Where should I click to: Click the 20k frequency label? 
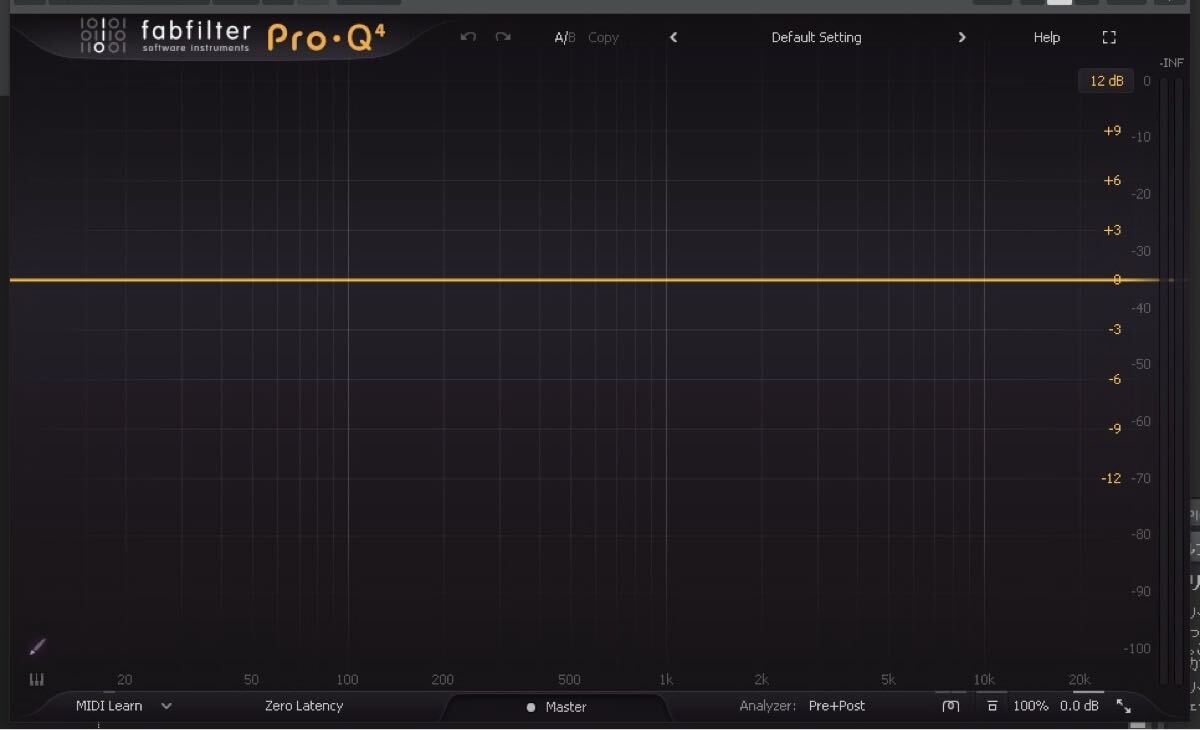coord(1080,679)
